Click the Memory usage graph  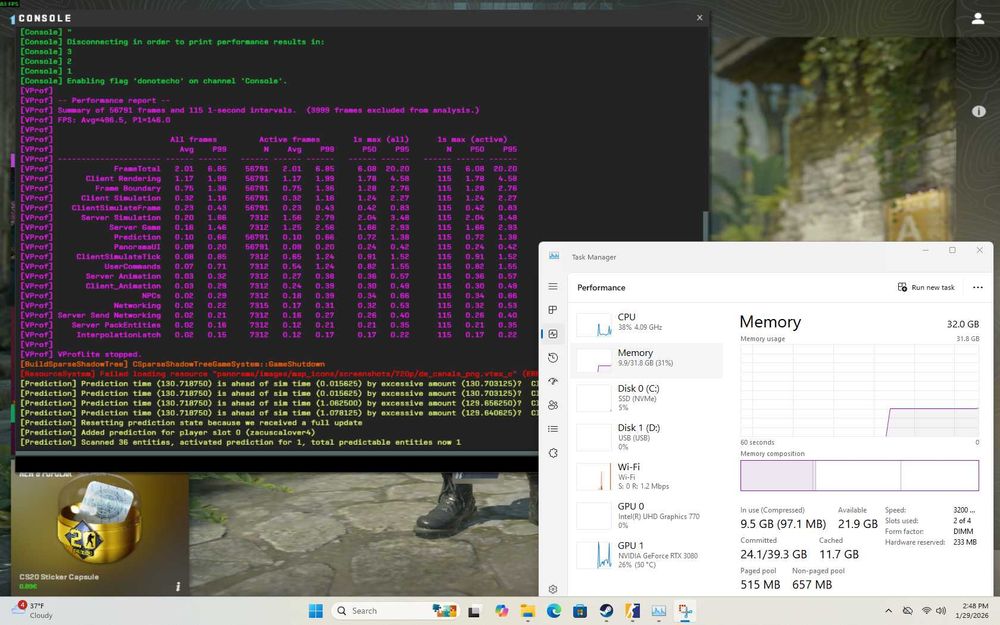tap(859, 390)
